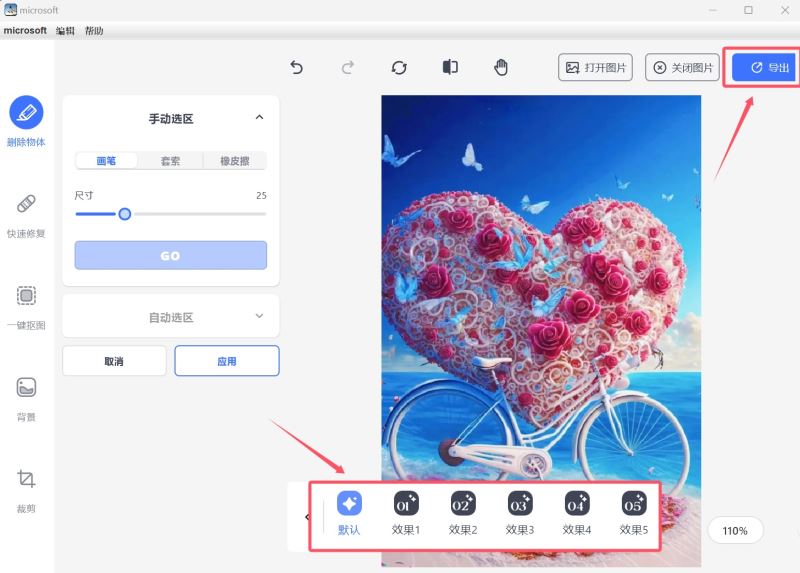Click the heart bicycle image on canvas
Viewport: 800px width, 573px height.
coord(541,331)
